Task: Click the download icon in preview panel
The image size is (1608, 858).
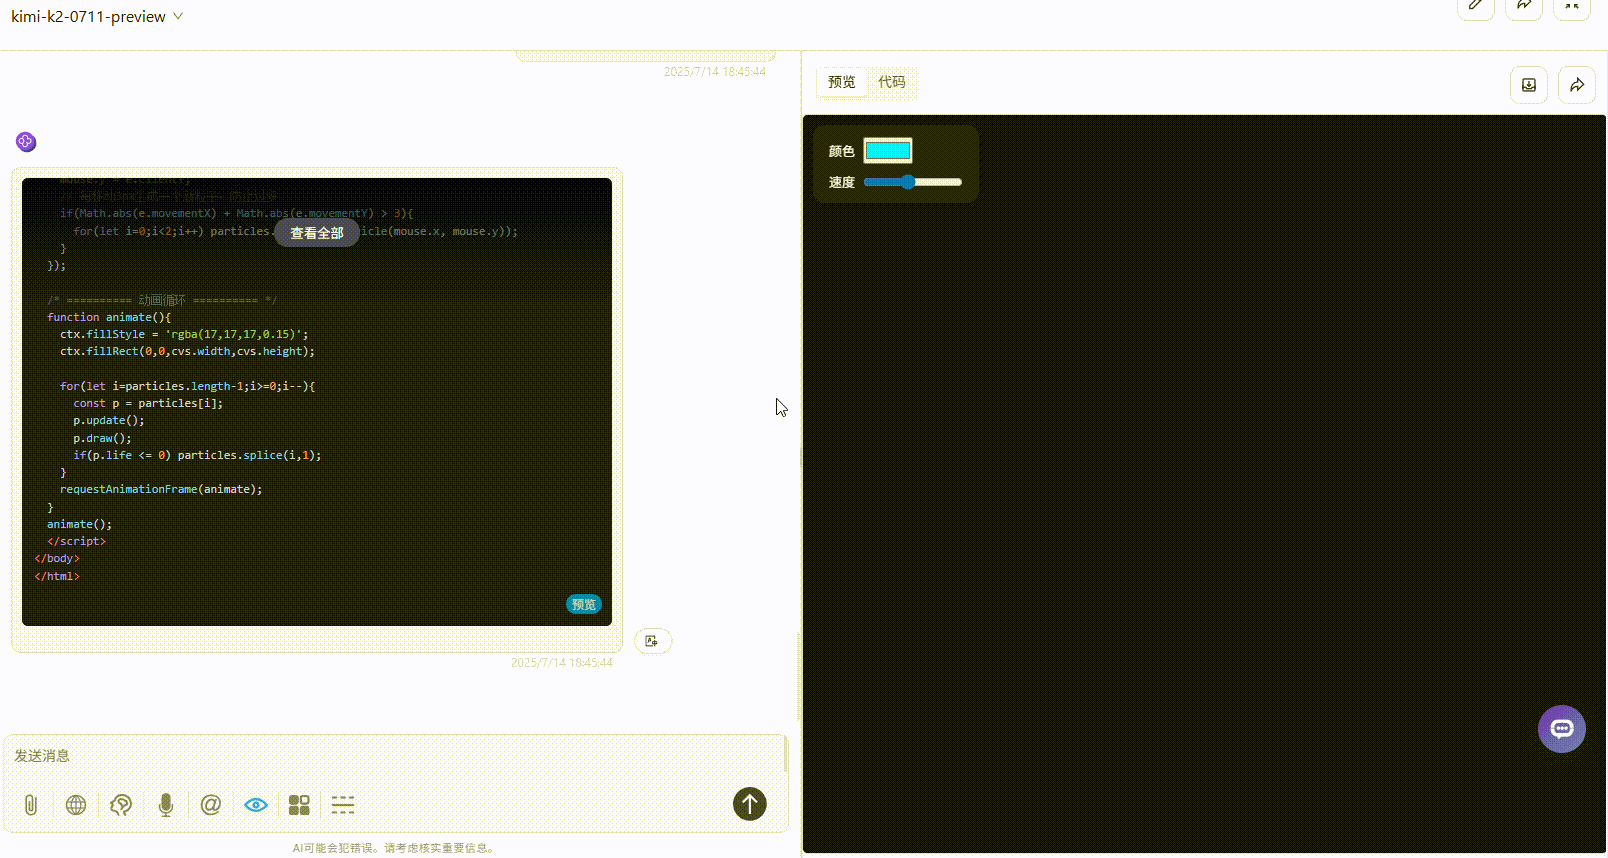Action: tap(1529, 85)
